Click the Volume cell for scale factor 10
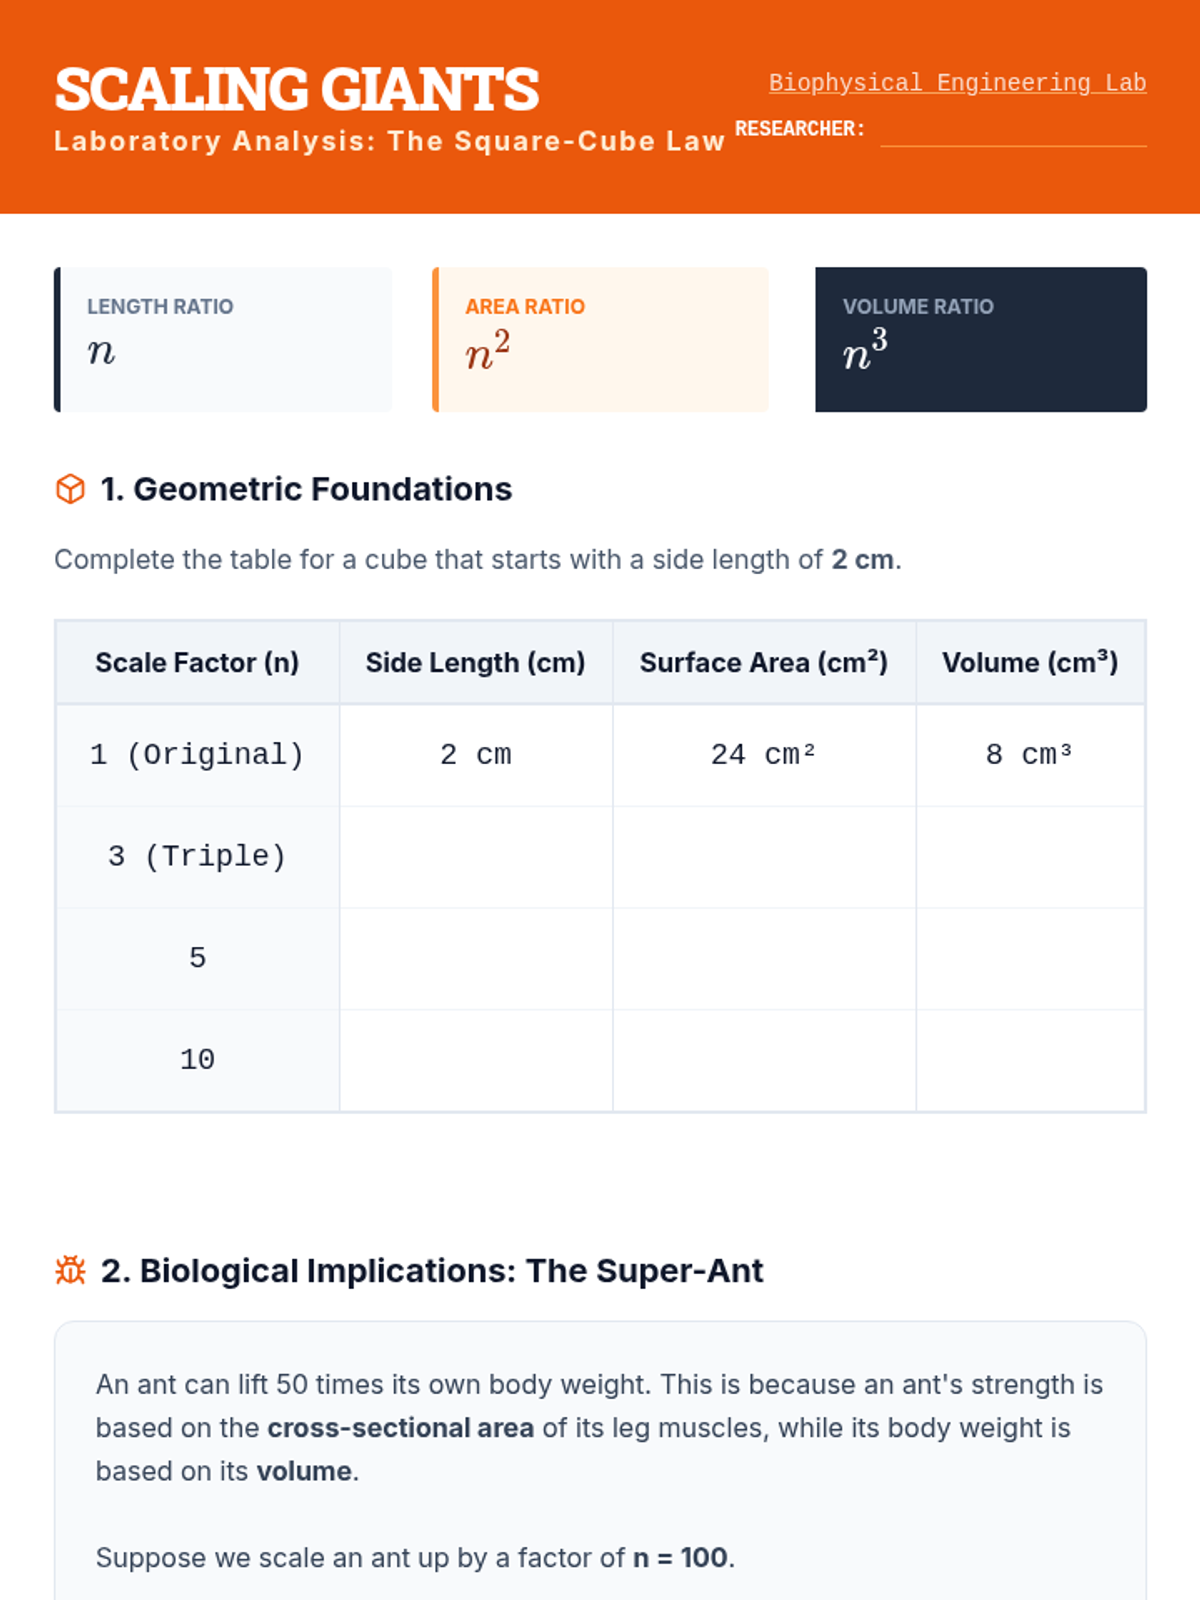Screen dimensions: 1200x1600 click(x=1030, y=1060)
